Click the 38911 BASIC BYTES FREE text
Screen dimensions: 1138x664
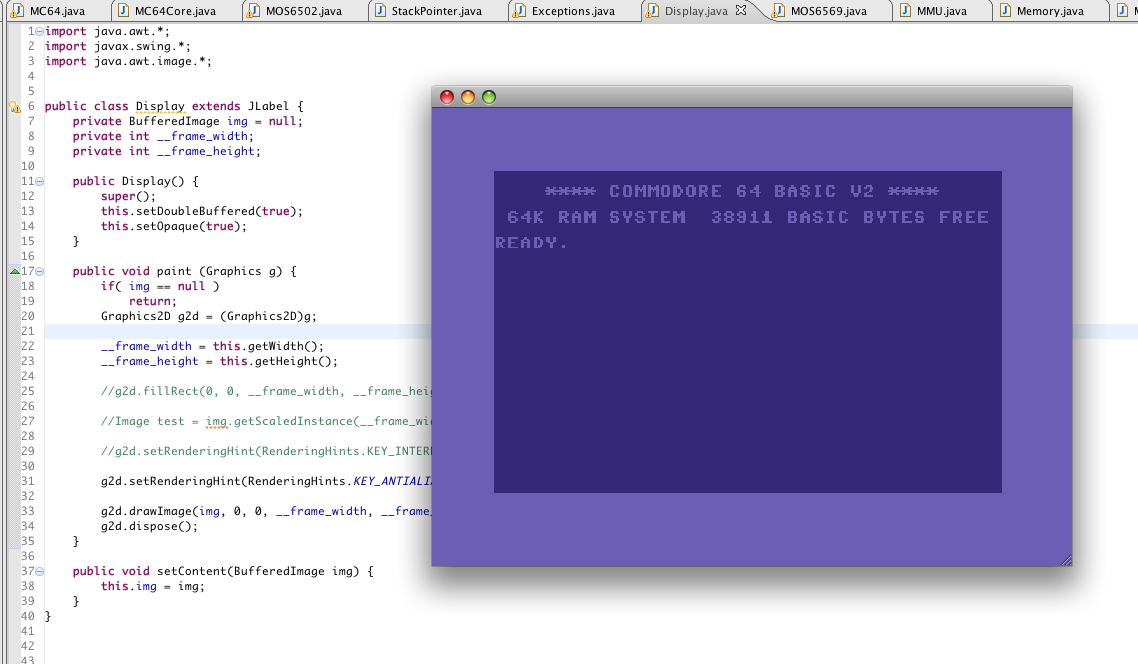(x=849, y=217)
